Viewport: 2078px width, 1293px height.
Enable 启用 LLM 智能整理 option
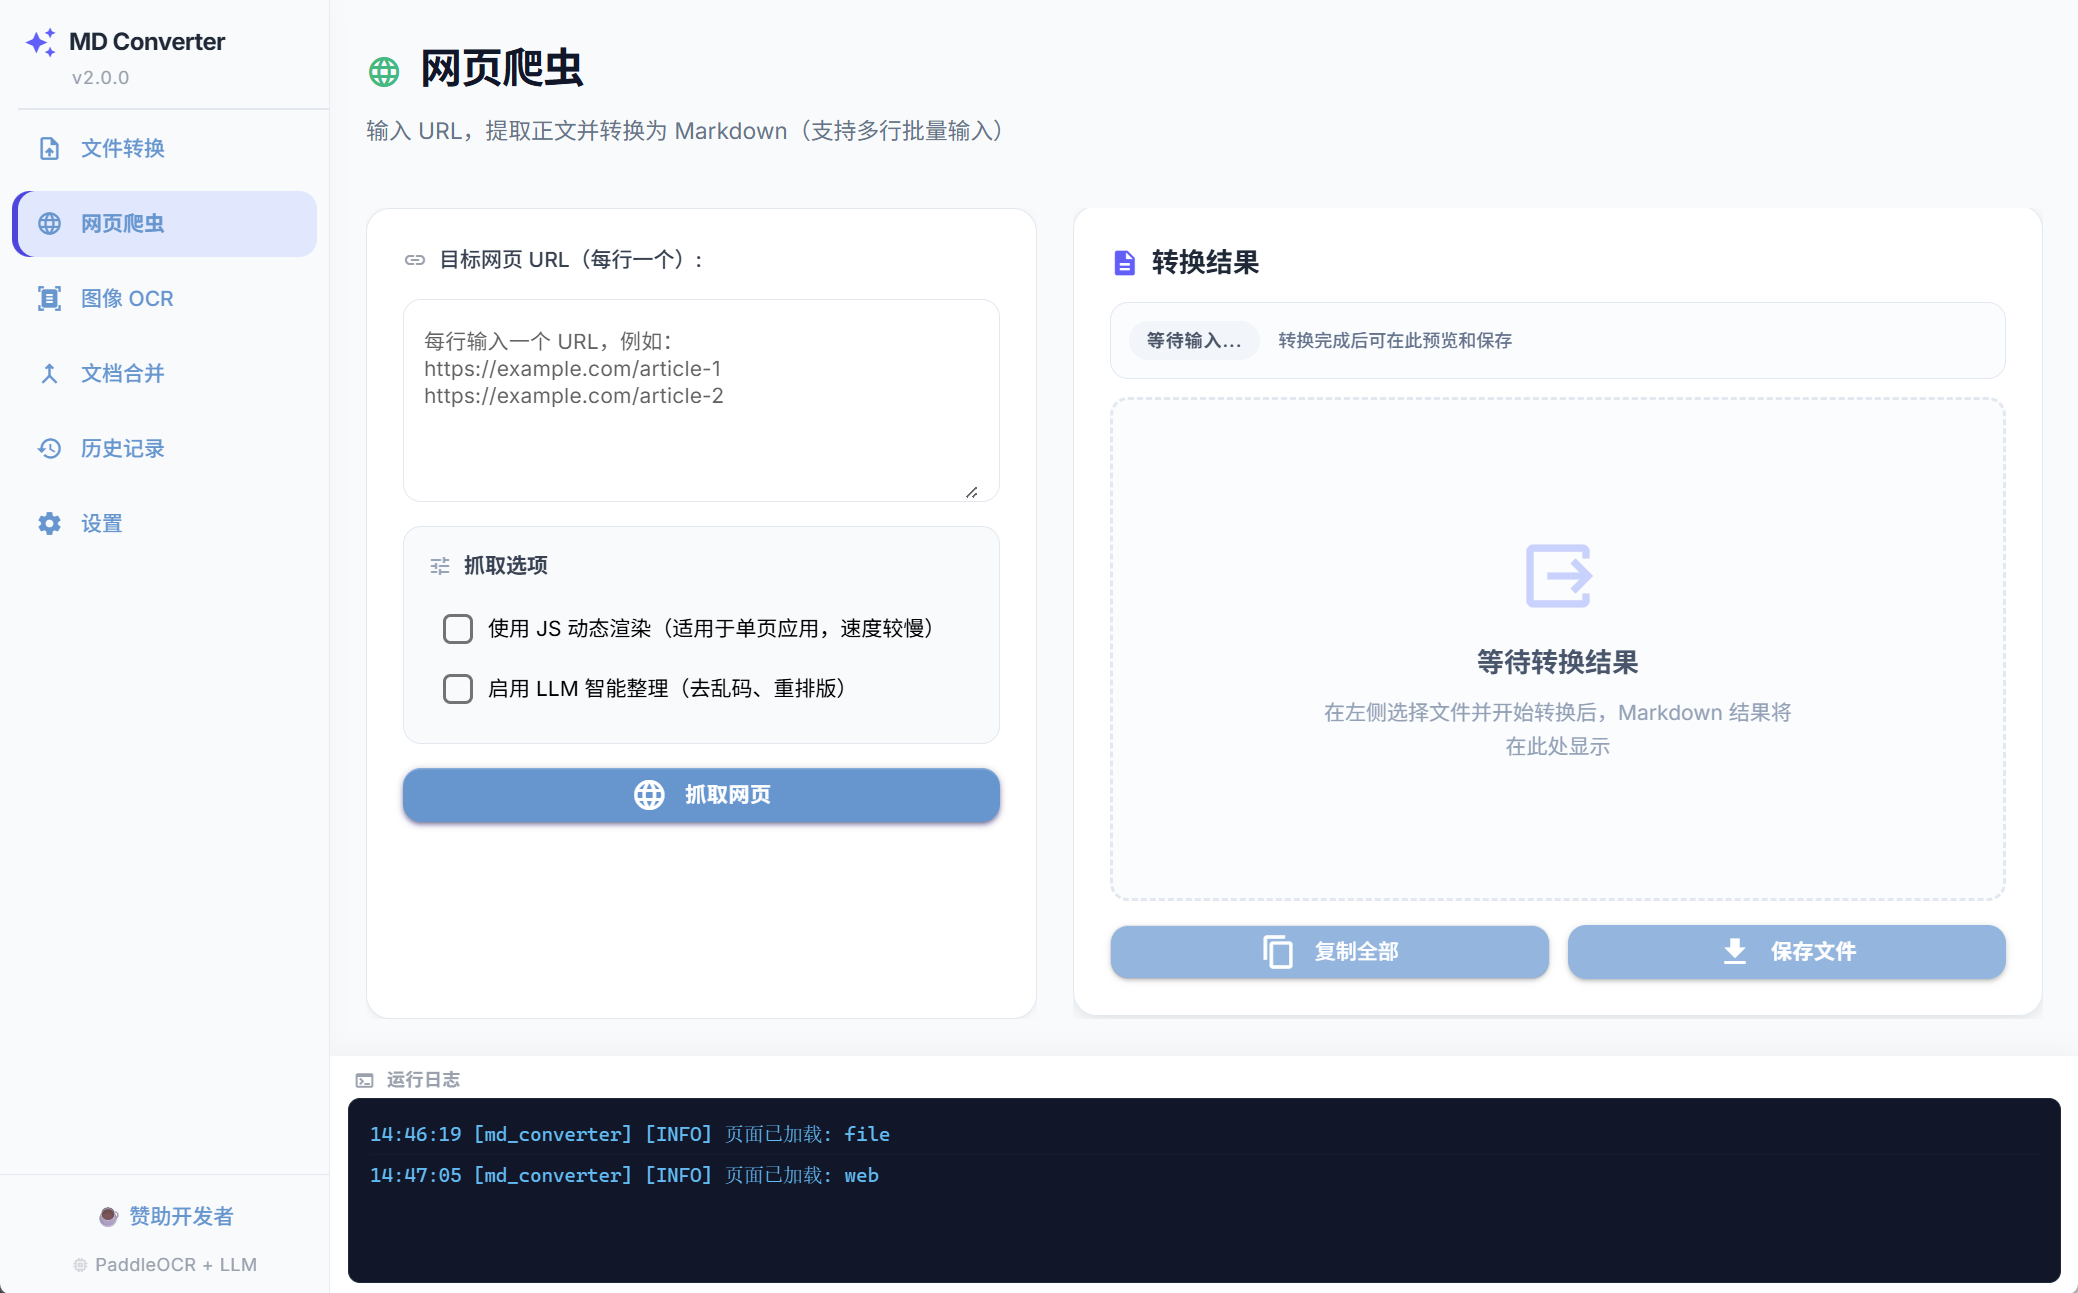(457, 688)
